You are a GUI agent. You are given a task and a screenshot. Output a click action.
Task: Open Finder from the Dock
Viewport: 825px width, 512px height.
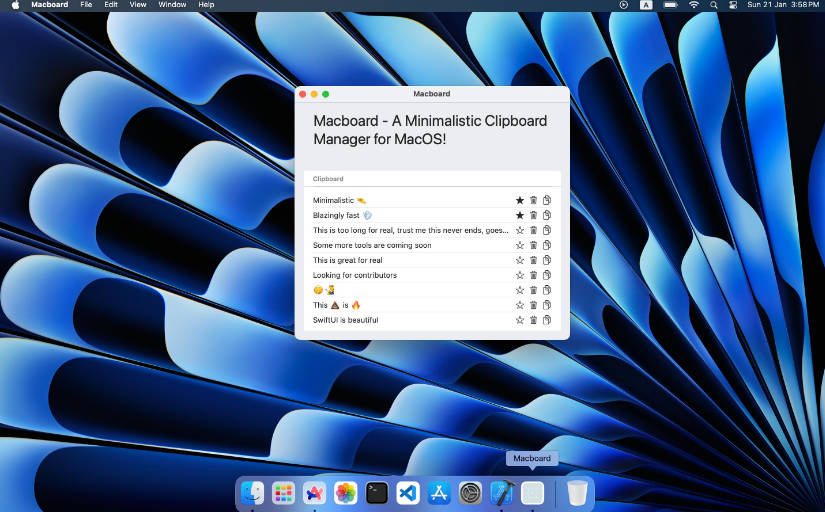(253, 493)
